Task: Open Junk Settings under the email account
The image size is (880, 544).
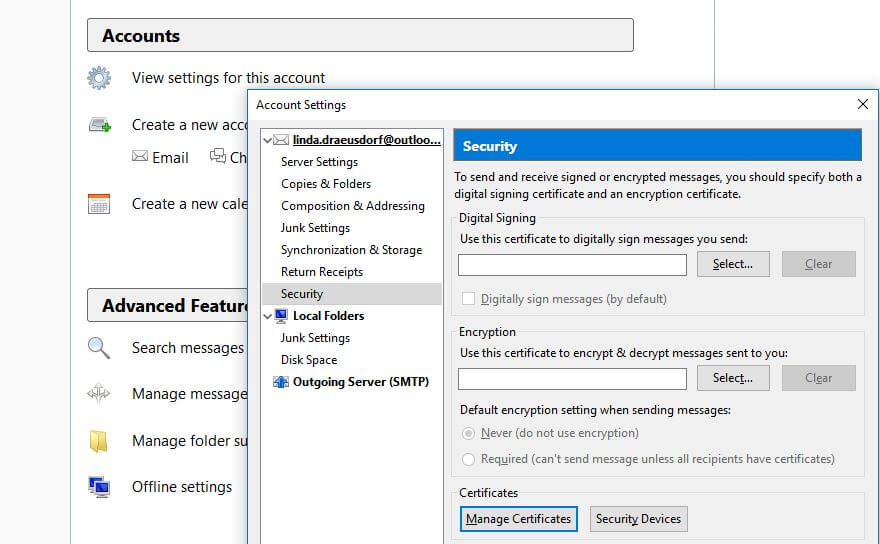Action: pos(315,228)
